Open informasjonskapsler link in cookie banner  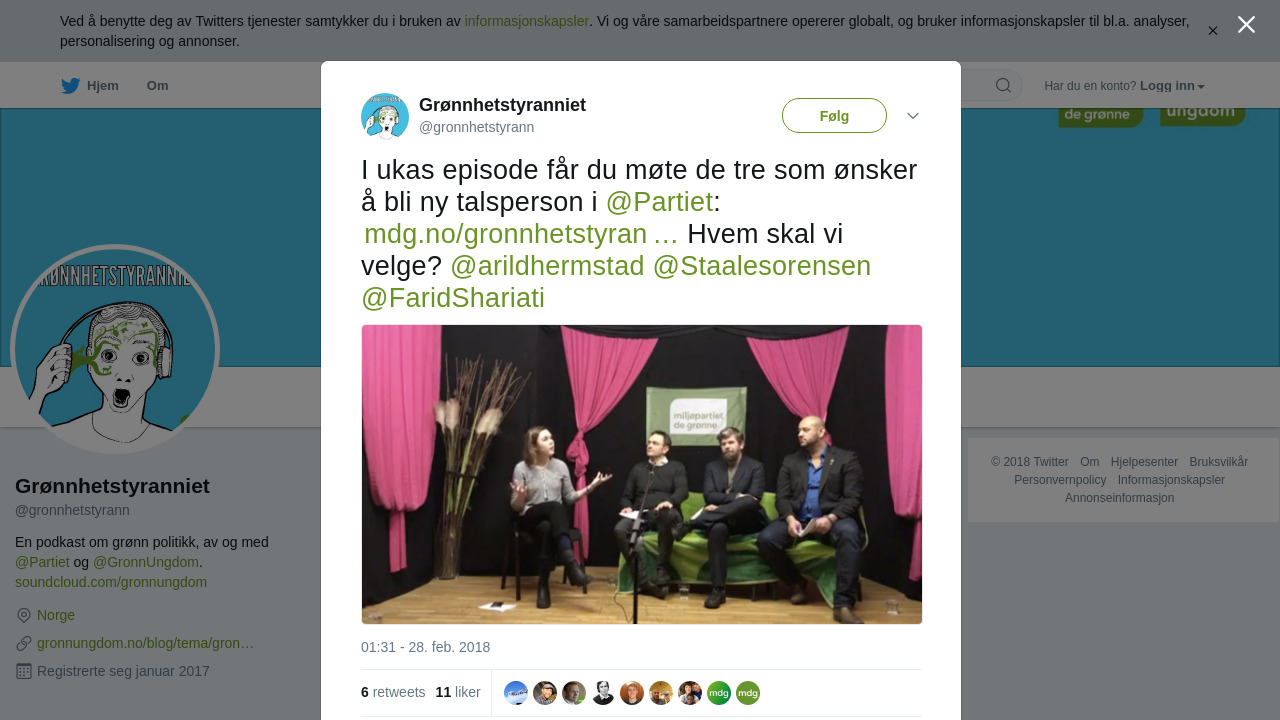tap(527, 21)
